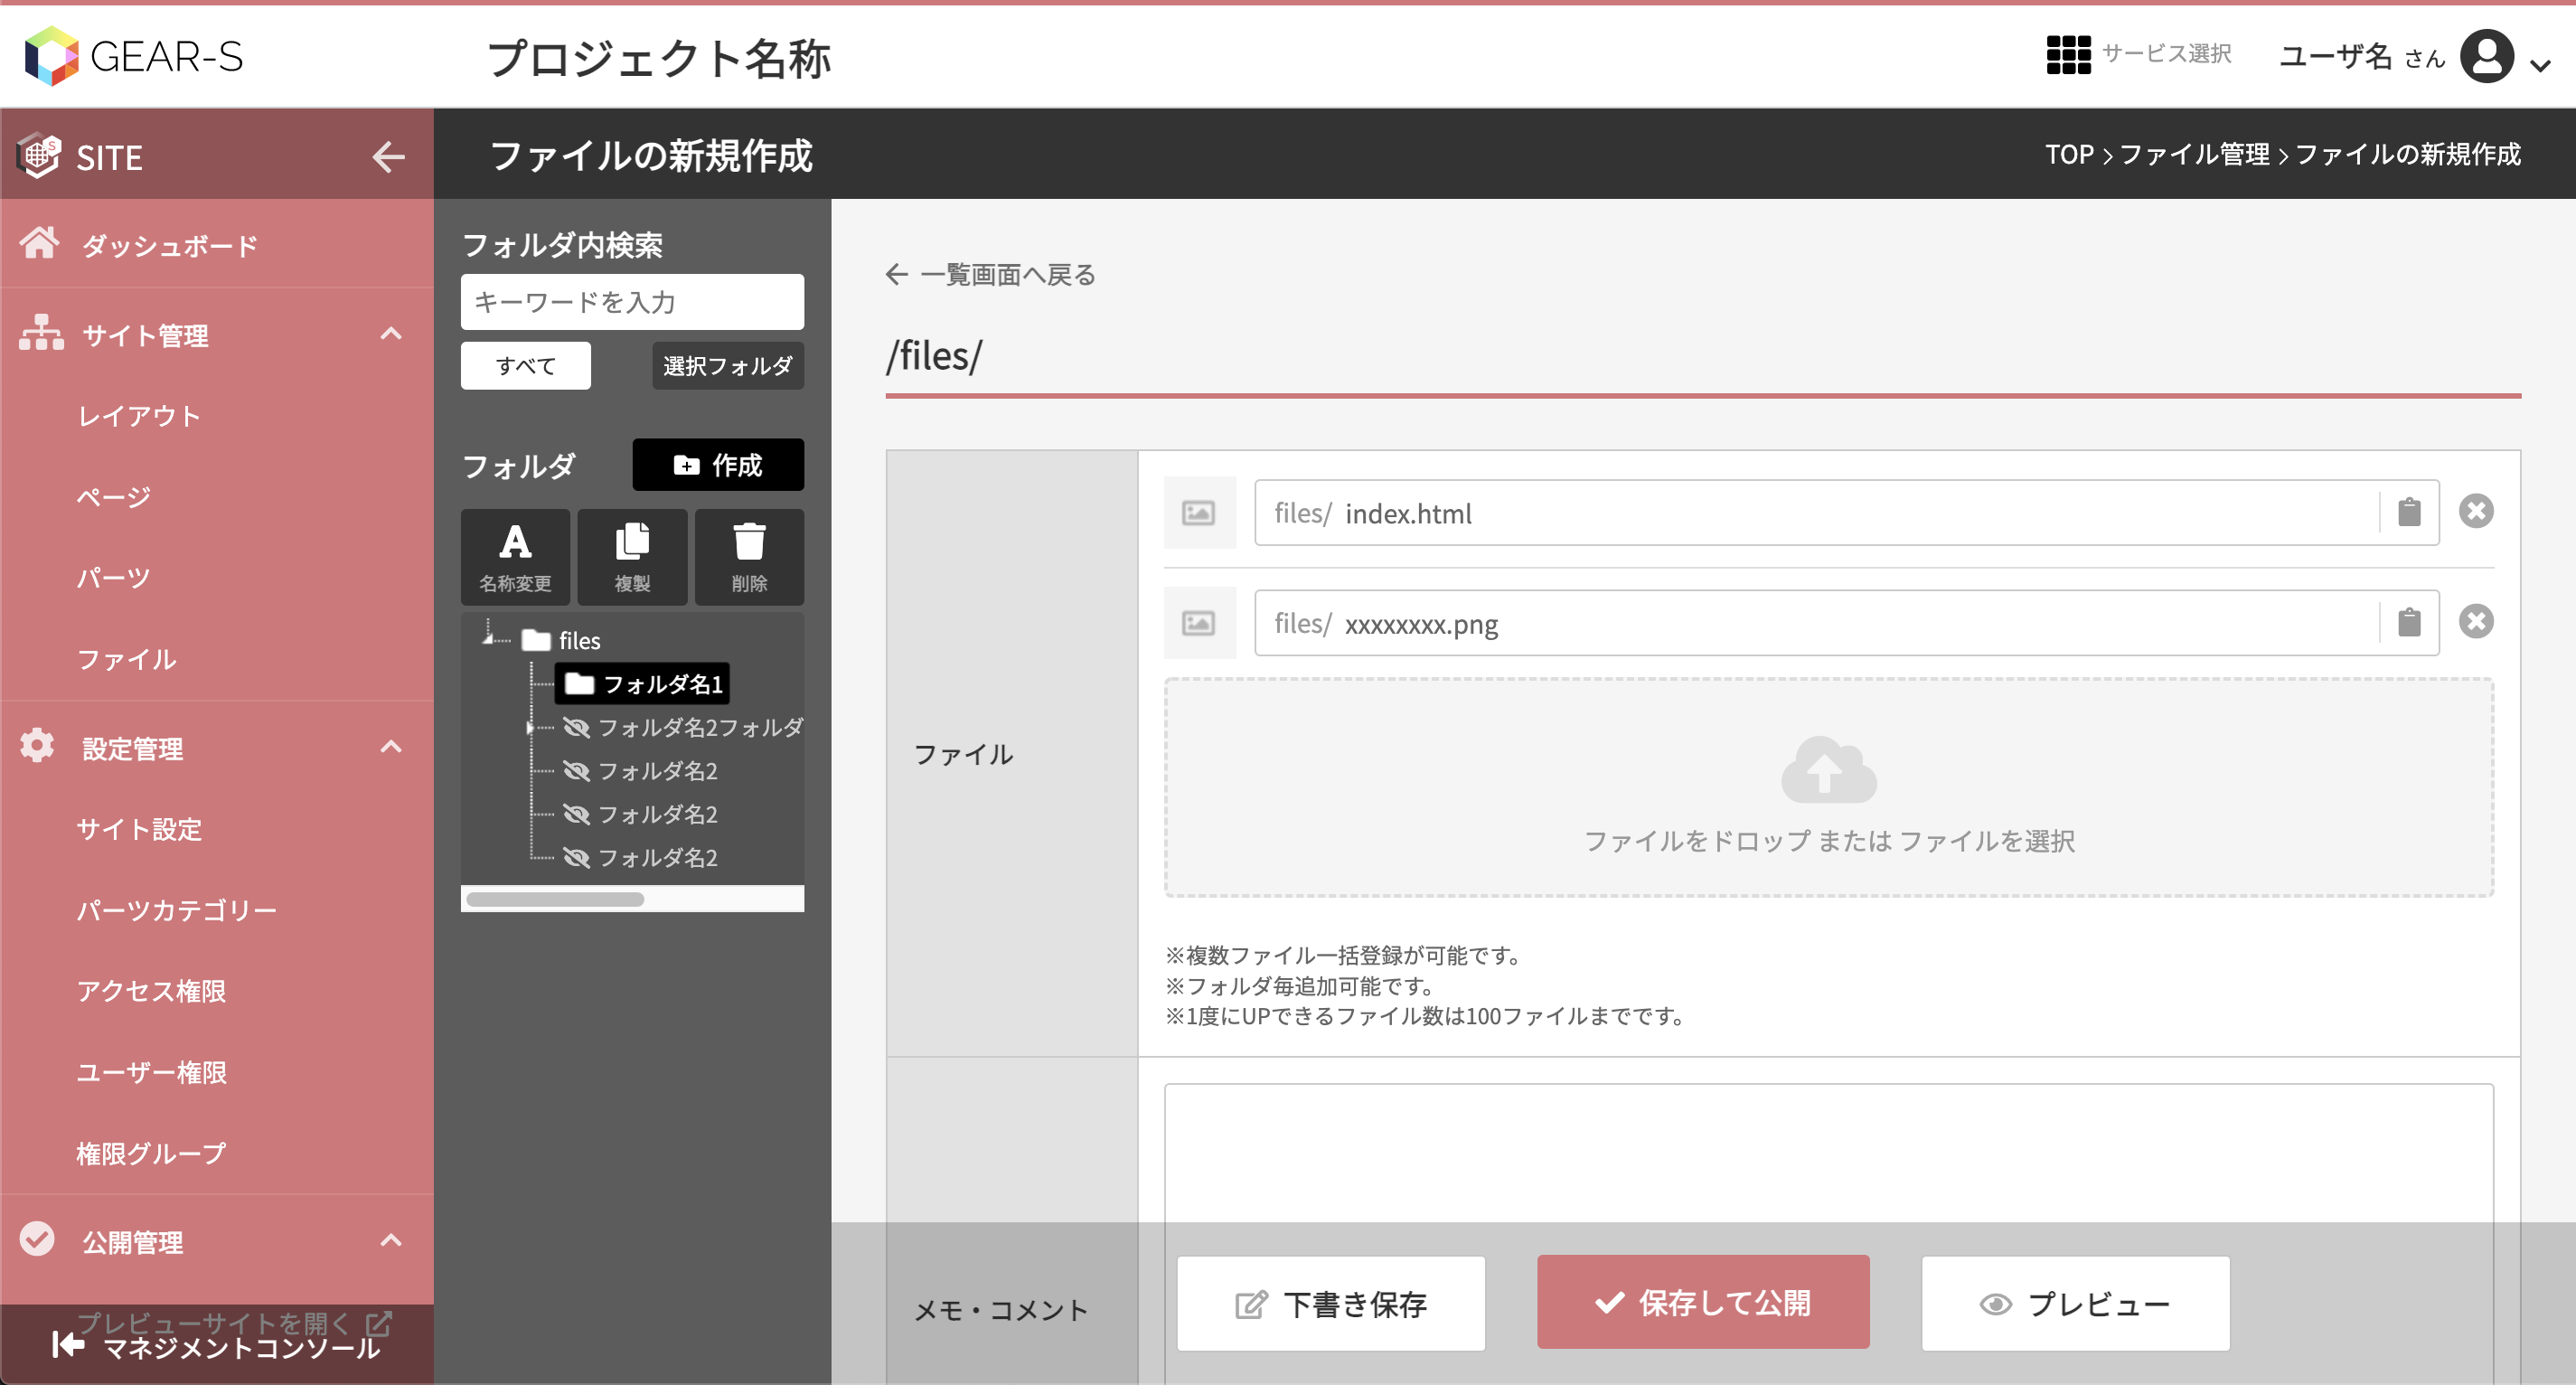This screenshot has height=1385, width=2576.
Task: Click the SITE globe icon
Action: [39, 155]
